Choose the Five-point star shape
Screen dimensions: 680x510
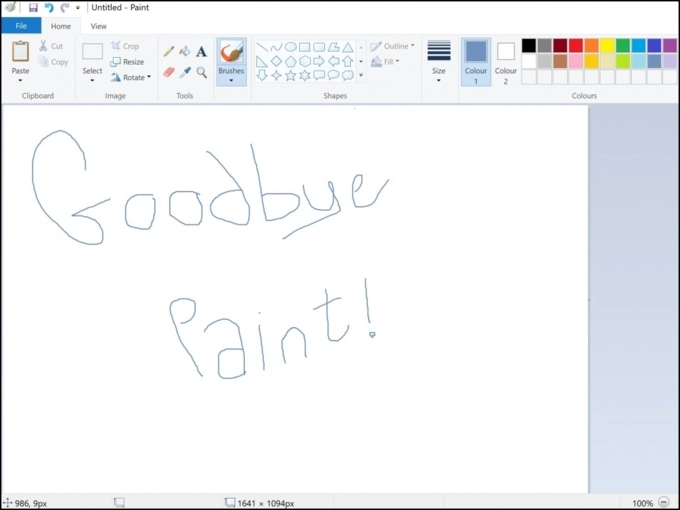point(291,75)
